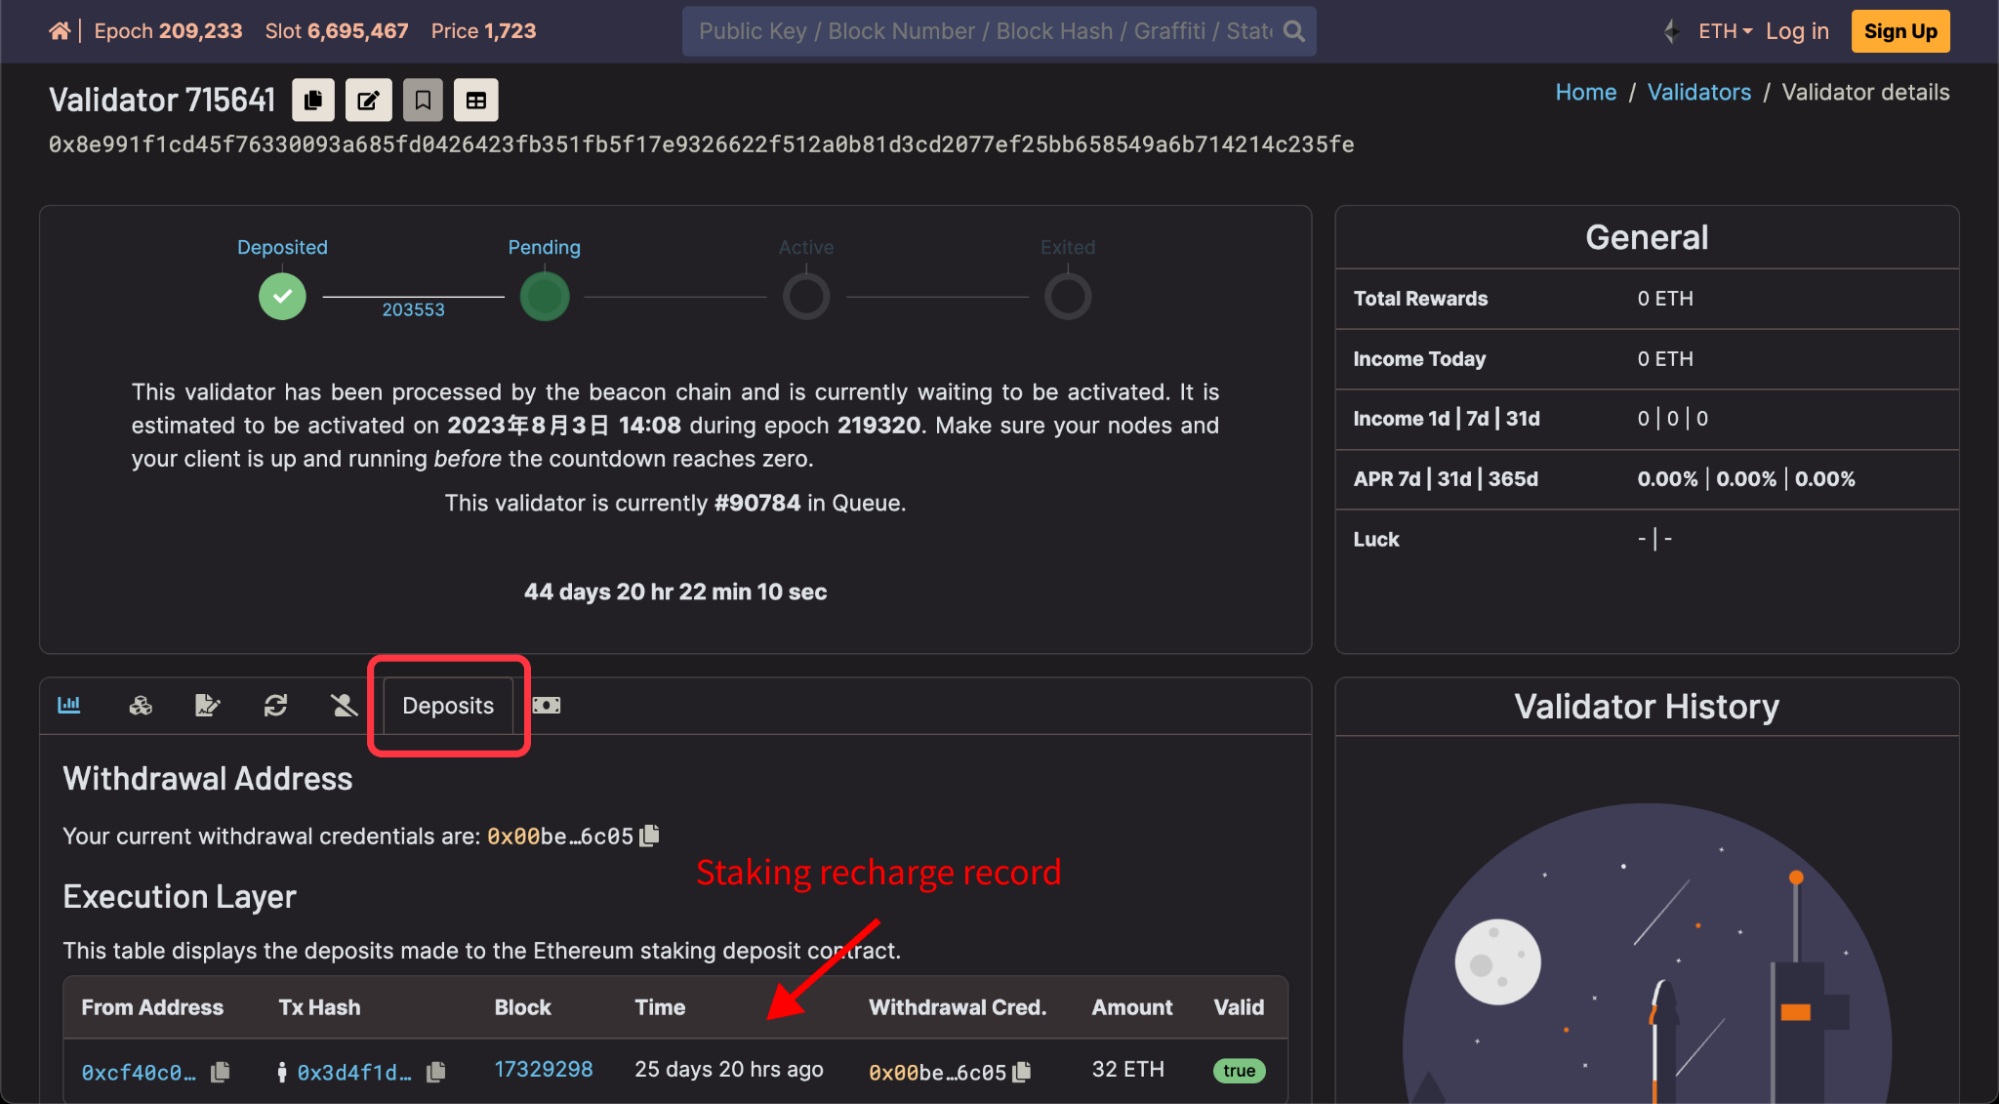The image size is (1999, 1104).
Task: Copy the validator public key using the icon next to the title
Action: [313, 100]
